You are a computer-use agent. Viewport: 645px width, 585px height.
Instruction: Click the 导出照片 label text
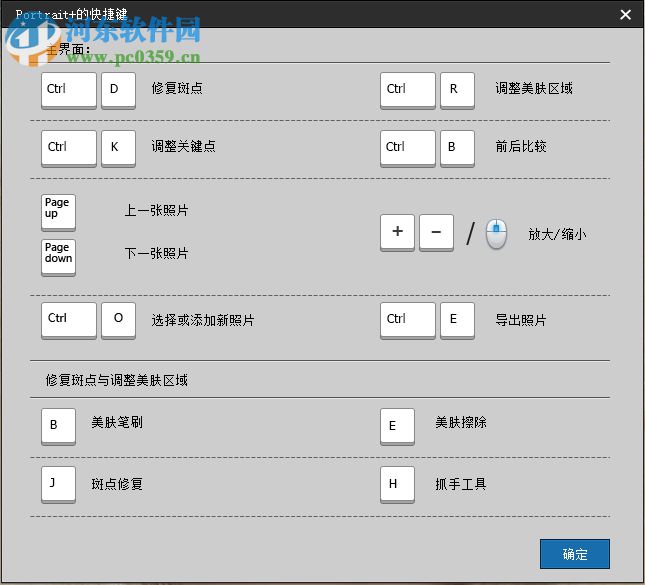521,320
